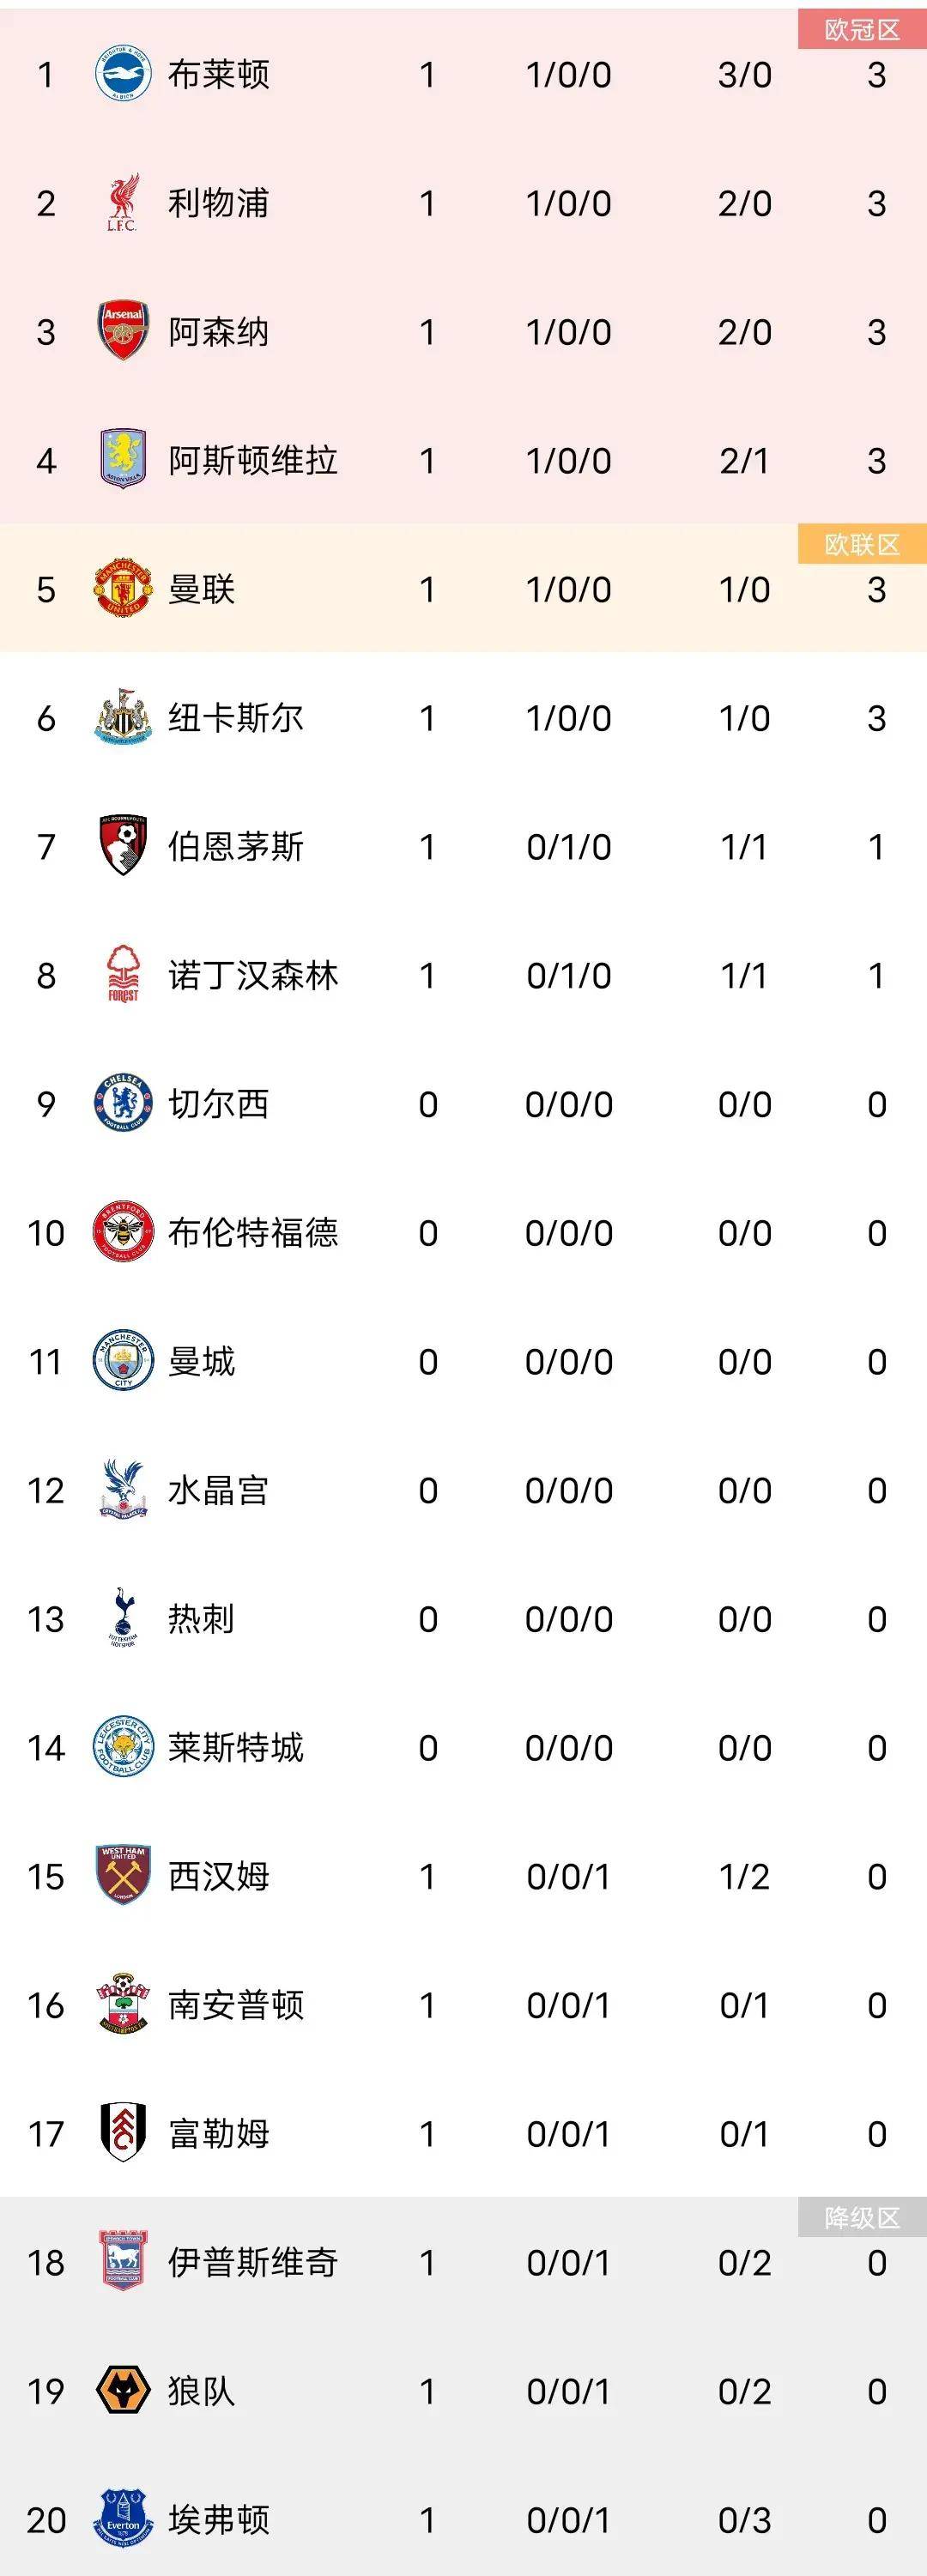The image size is (927, 2576).
Task: Open team name 伊普斯维奇
Action: pos(253,2262)
